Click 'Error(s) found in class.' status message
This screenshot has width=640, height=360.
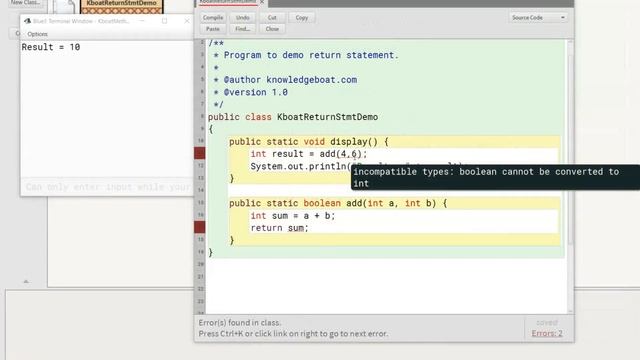[x=240, y=322]
